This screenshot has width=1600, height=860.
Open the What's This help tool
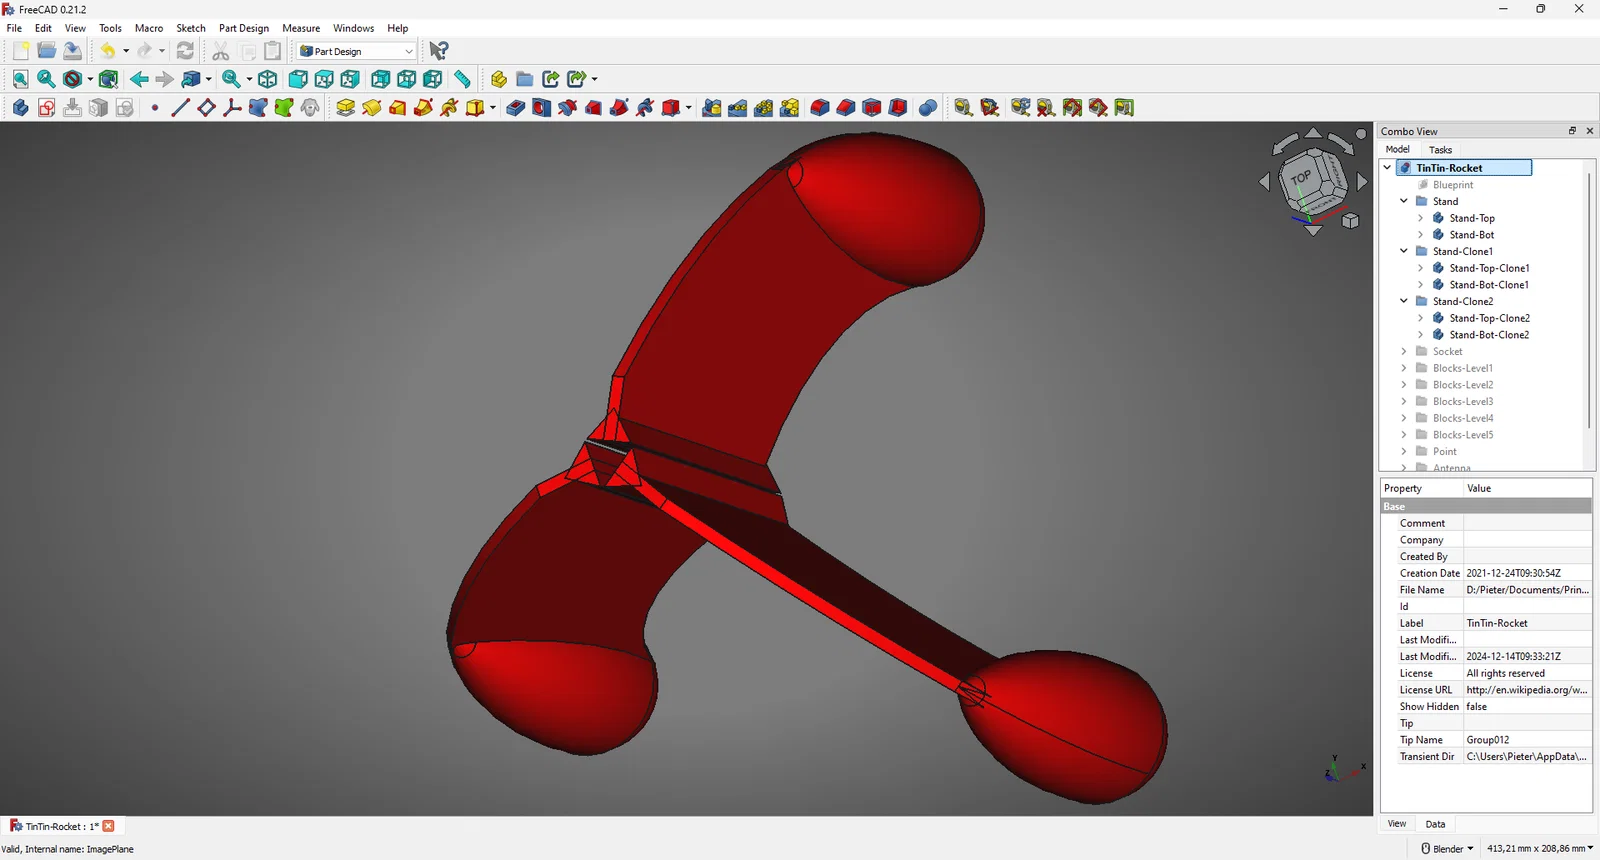click(x=439, y=51)
